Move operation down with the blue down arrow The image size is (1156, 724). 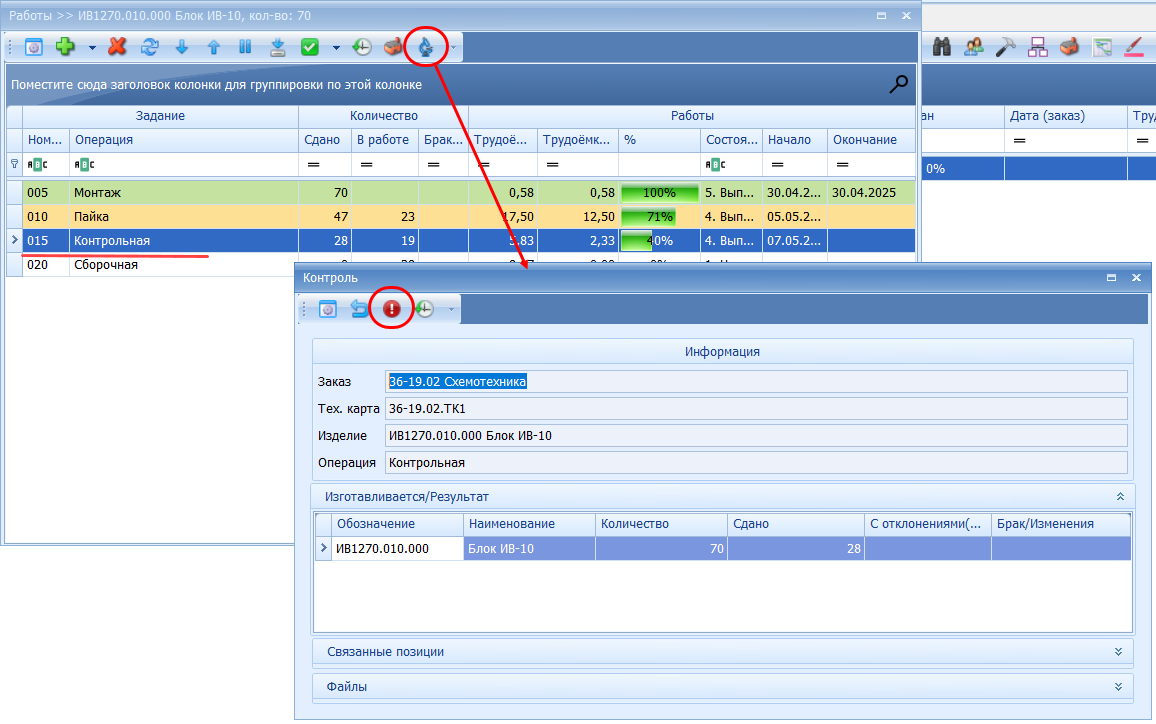click(181, 47)
